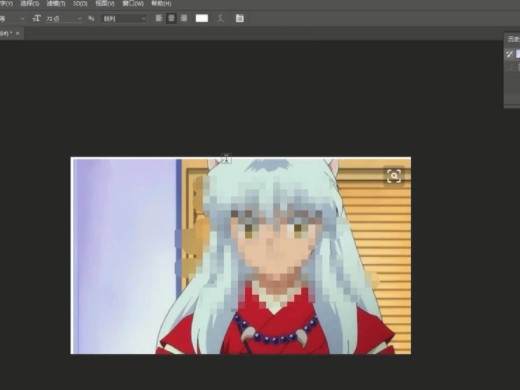Screen dimensions: 520x390
Task: Center align the text
Action: click(x=171, y=18)
